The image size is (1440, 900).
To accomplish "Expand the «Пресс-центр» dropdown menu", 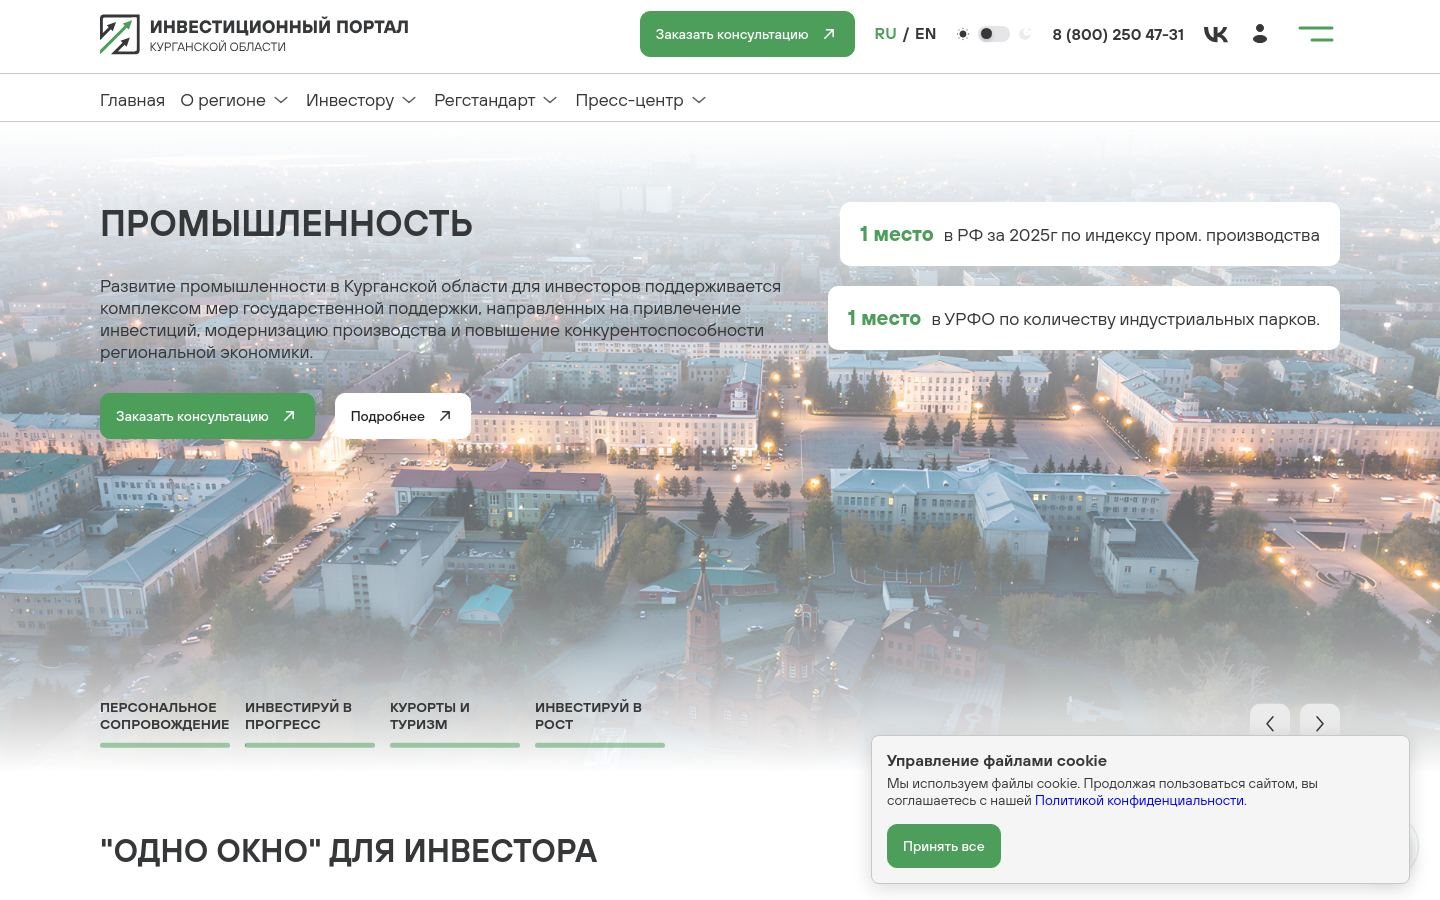I will 641,100.
